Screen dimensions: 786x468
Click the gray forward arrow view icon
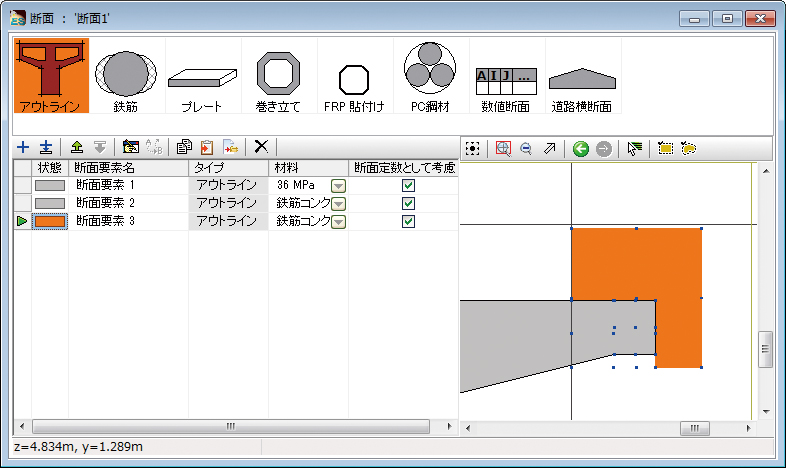[x=604, y=149]
